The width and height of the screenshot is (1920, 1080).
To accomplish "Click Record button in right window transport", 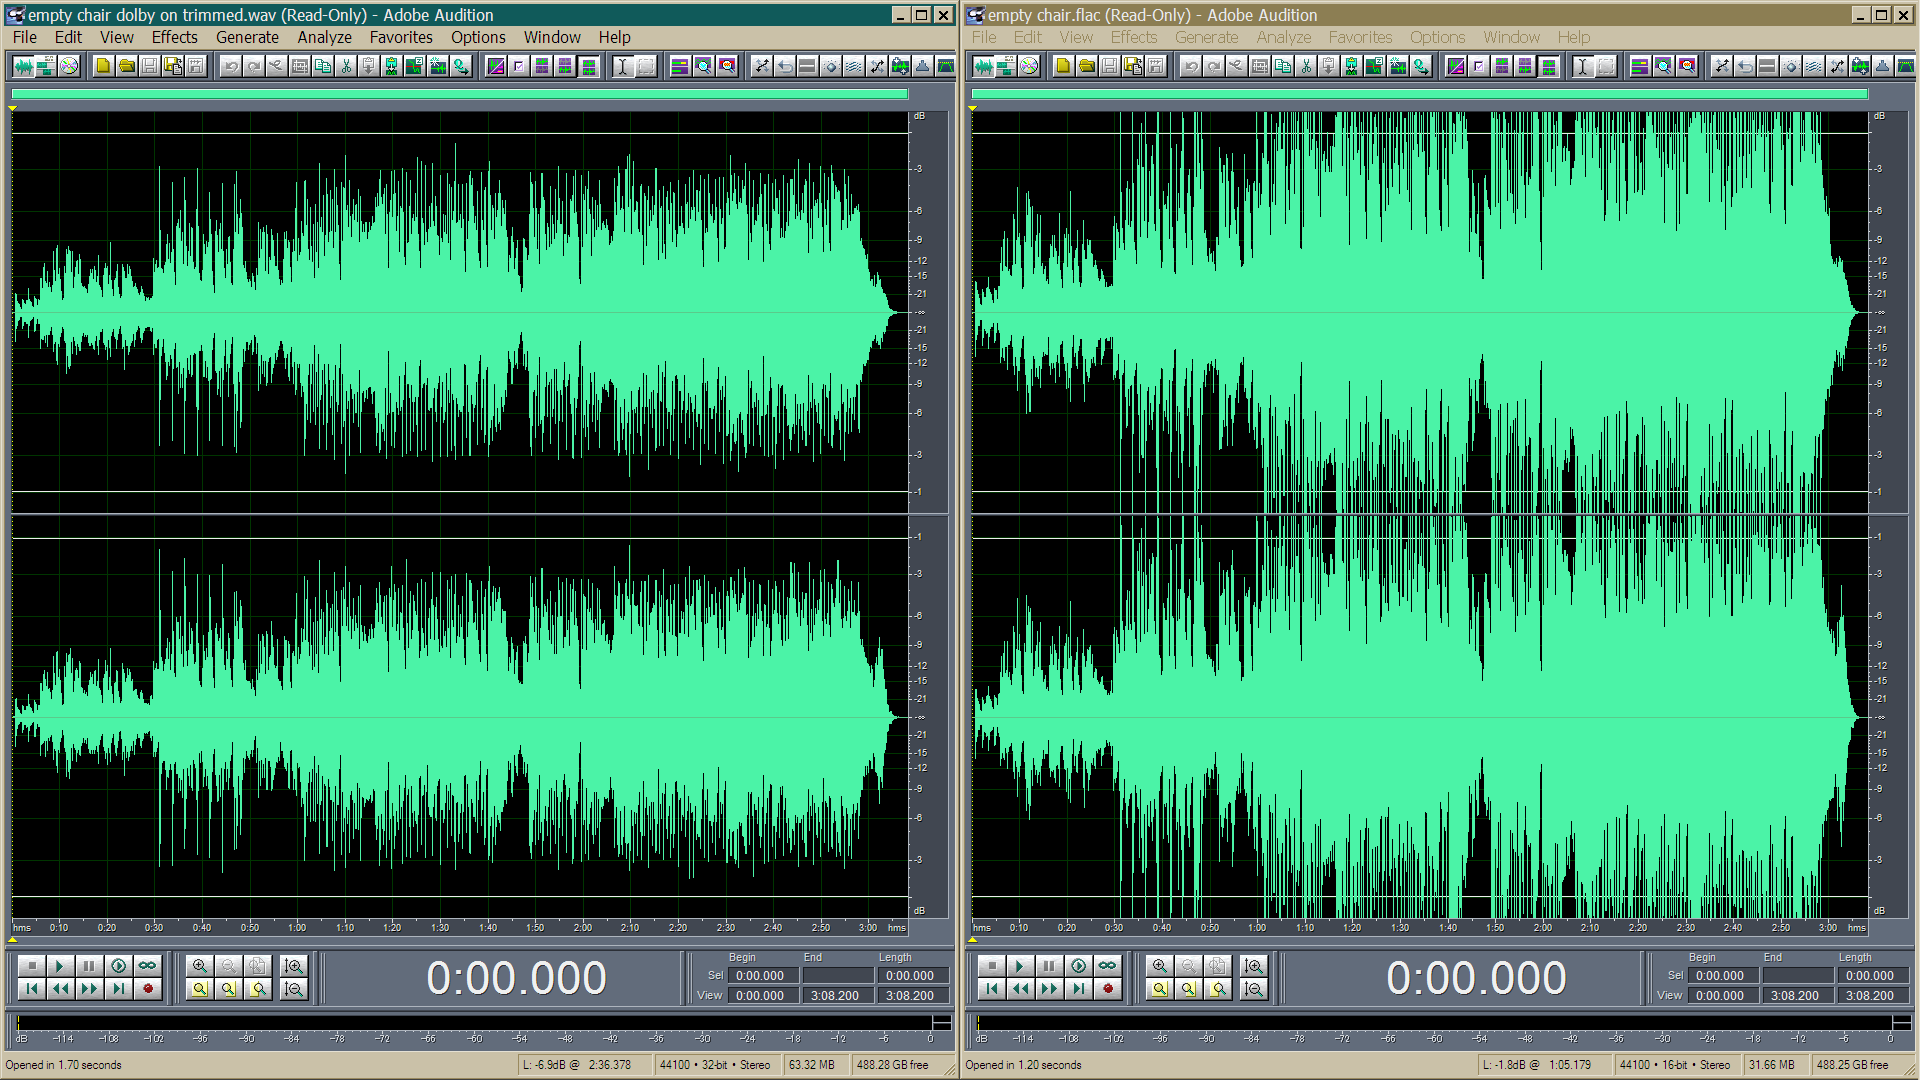I will tap(1108, 988).
